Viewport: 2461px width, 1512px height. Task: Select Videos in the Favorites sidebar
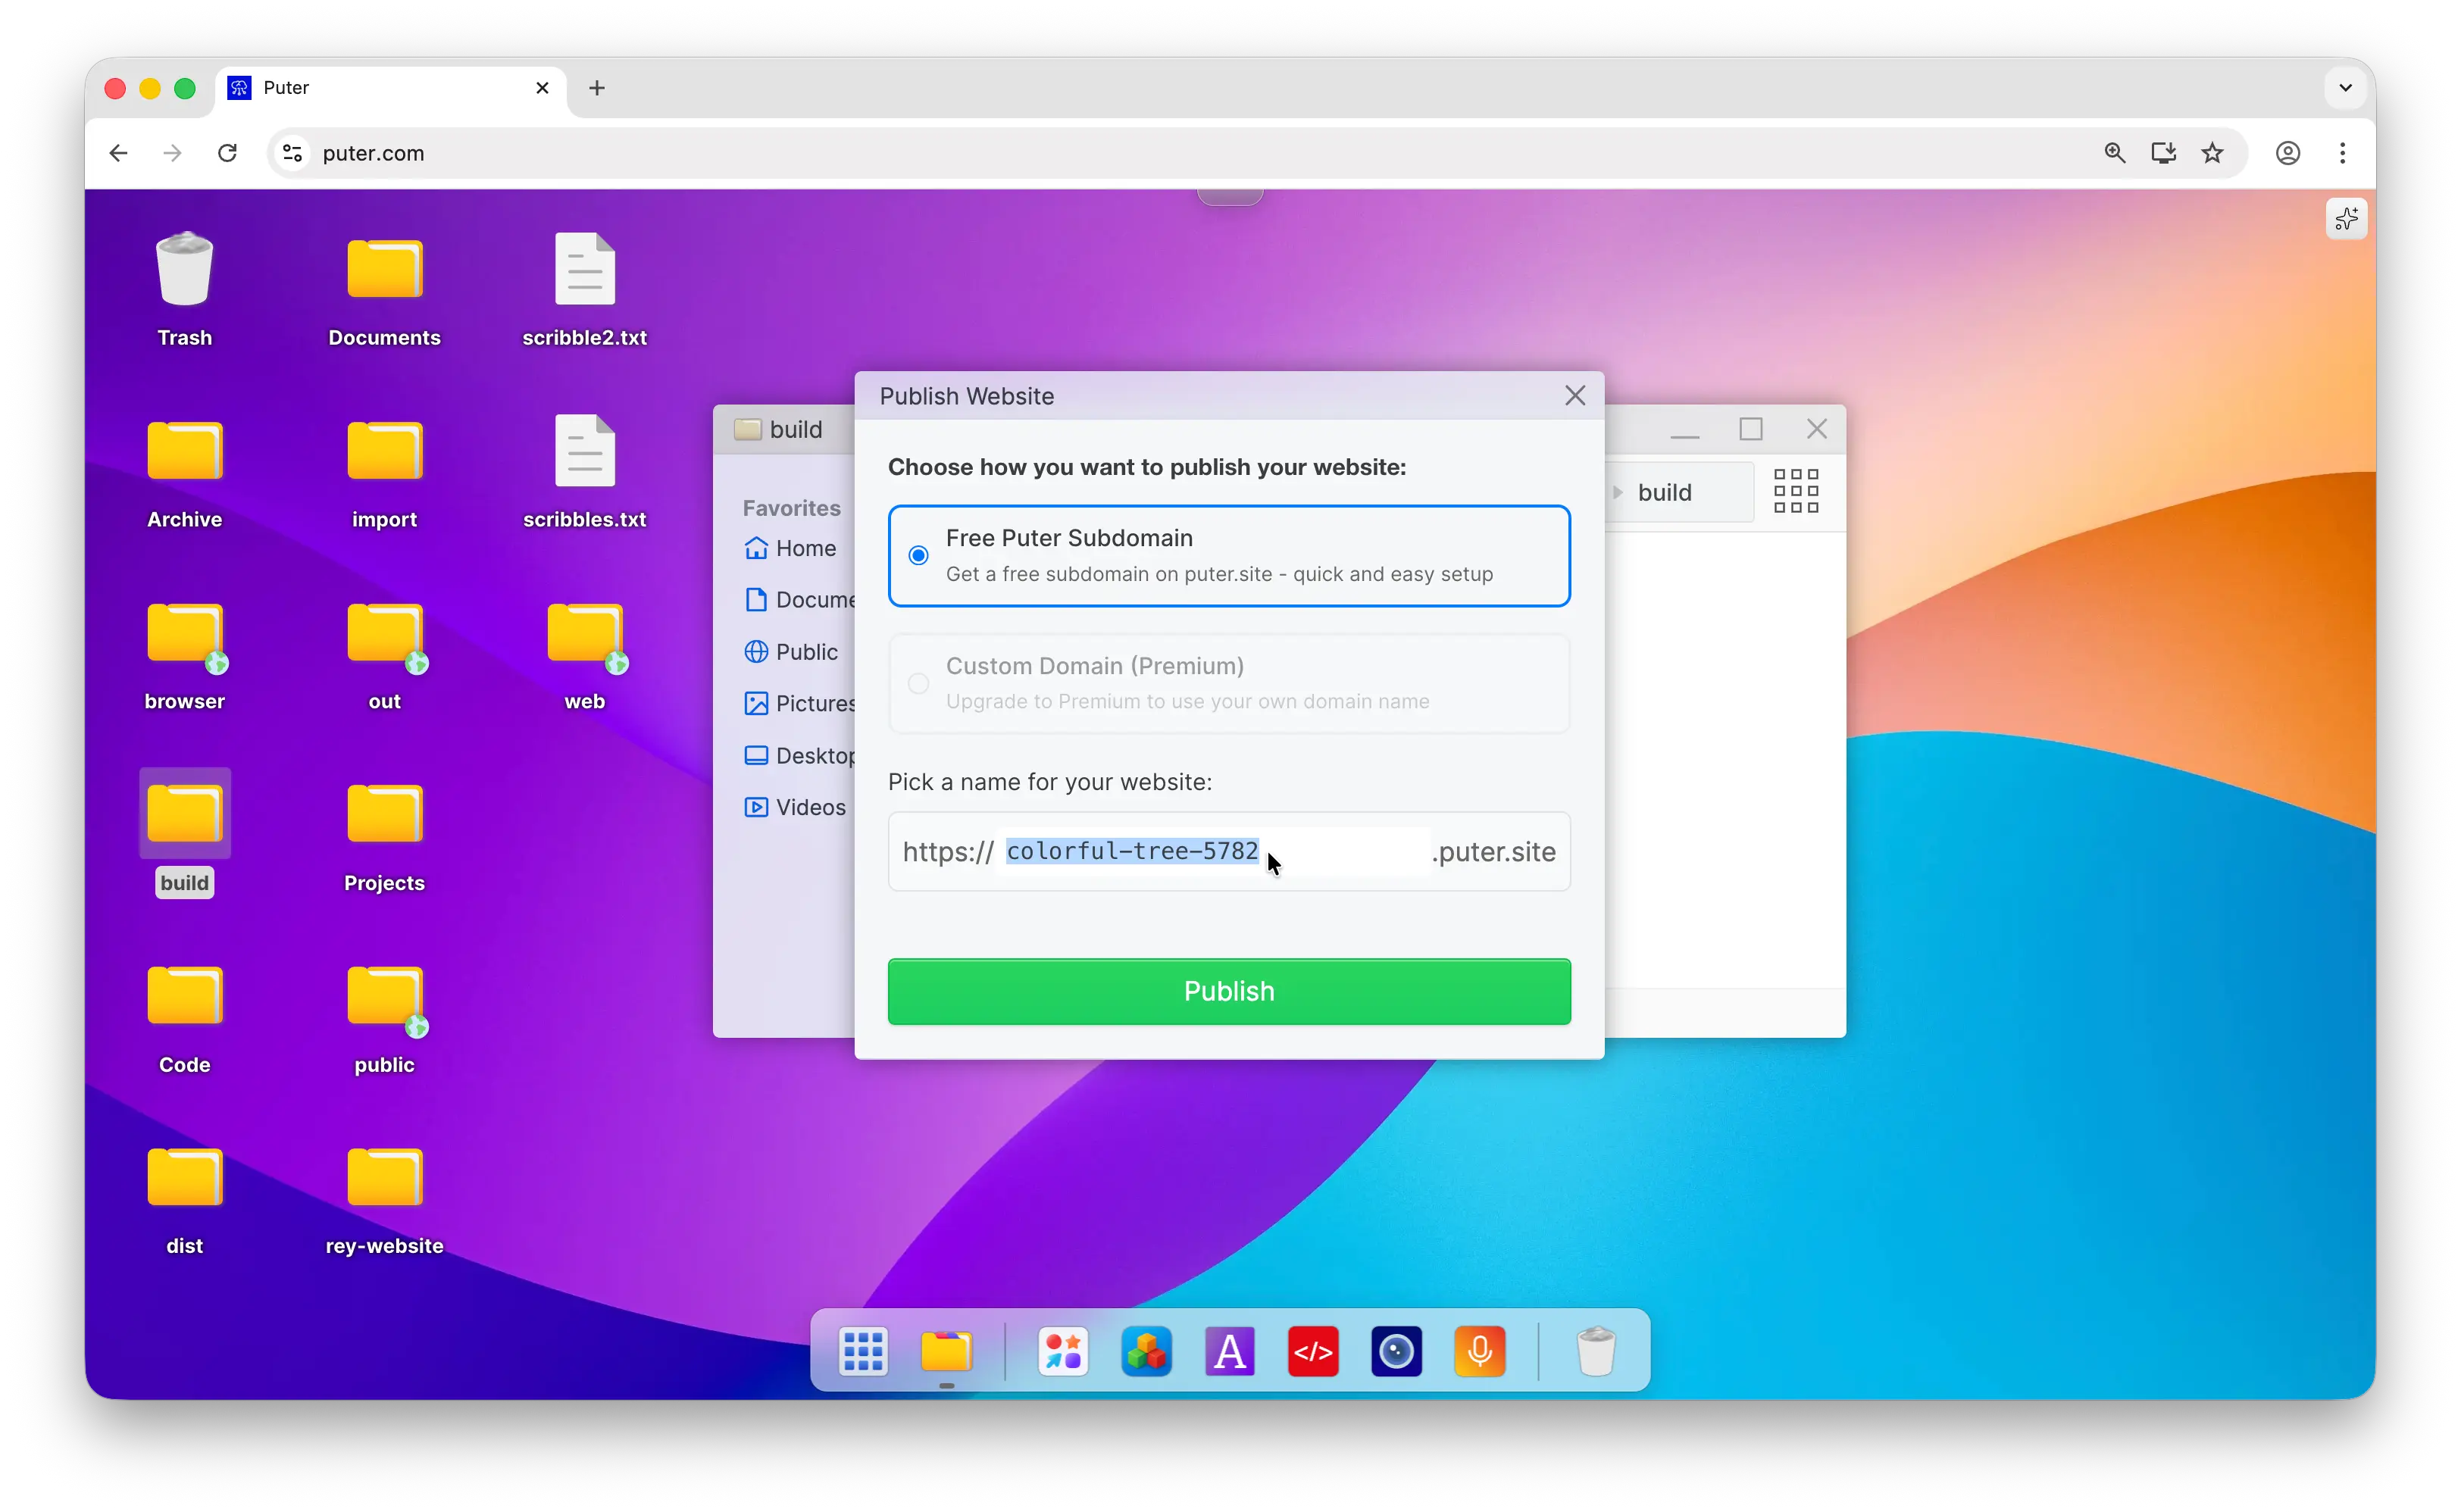tap(796, 807)
